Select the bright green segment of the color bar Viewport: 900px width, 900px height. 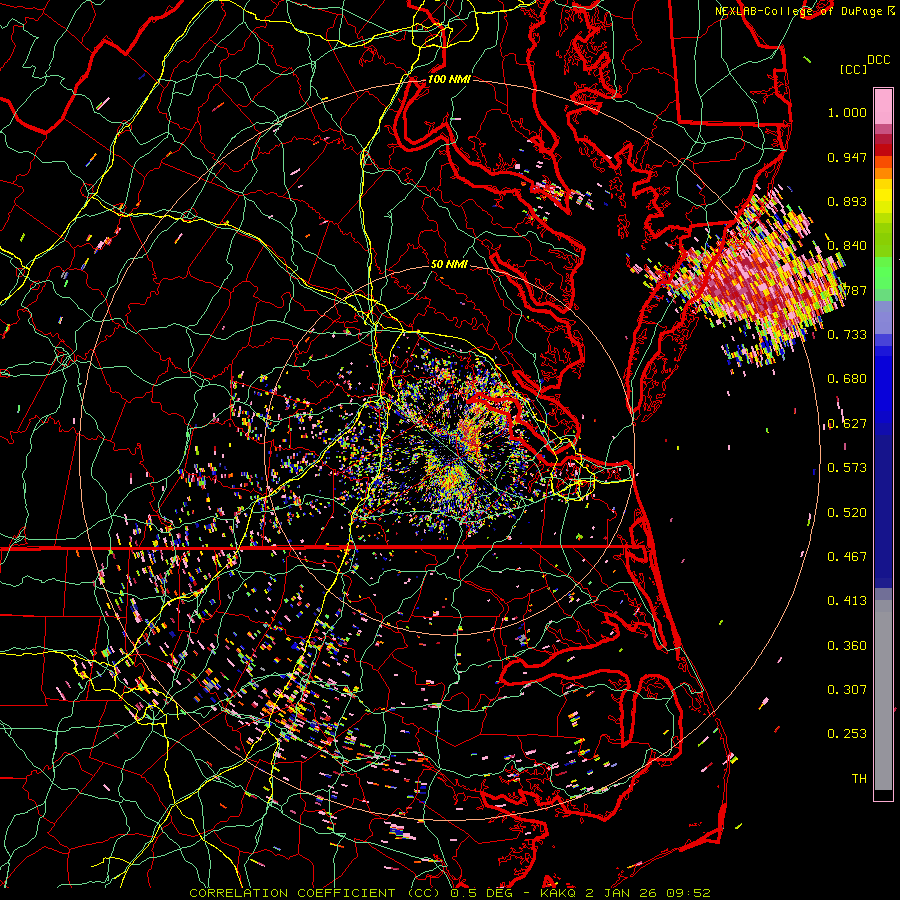[883, 272]
